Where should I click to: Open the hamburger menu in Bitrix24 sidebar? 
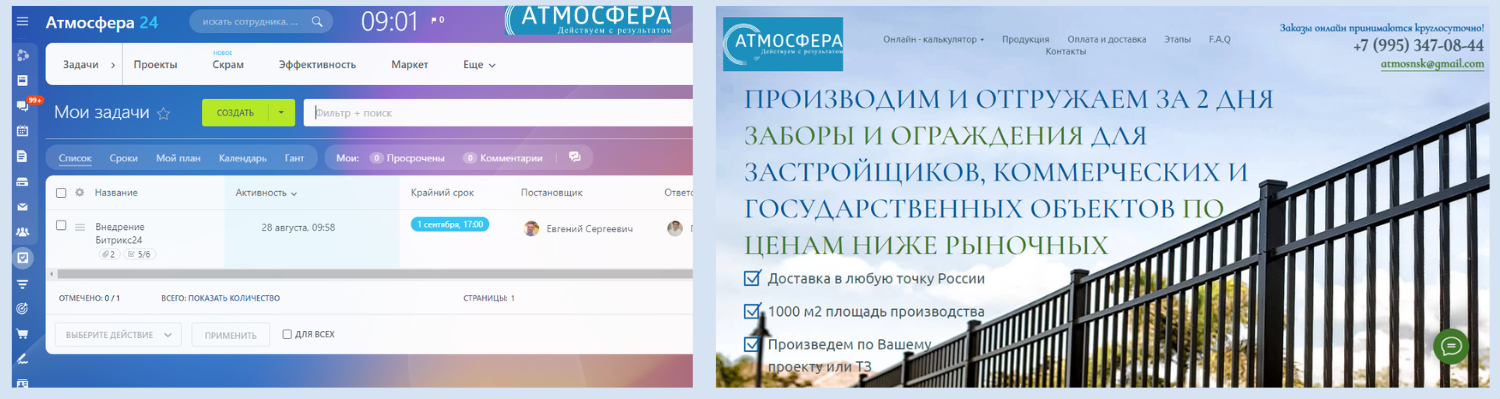click(22, 20)
